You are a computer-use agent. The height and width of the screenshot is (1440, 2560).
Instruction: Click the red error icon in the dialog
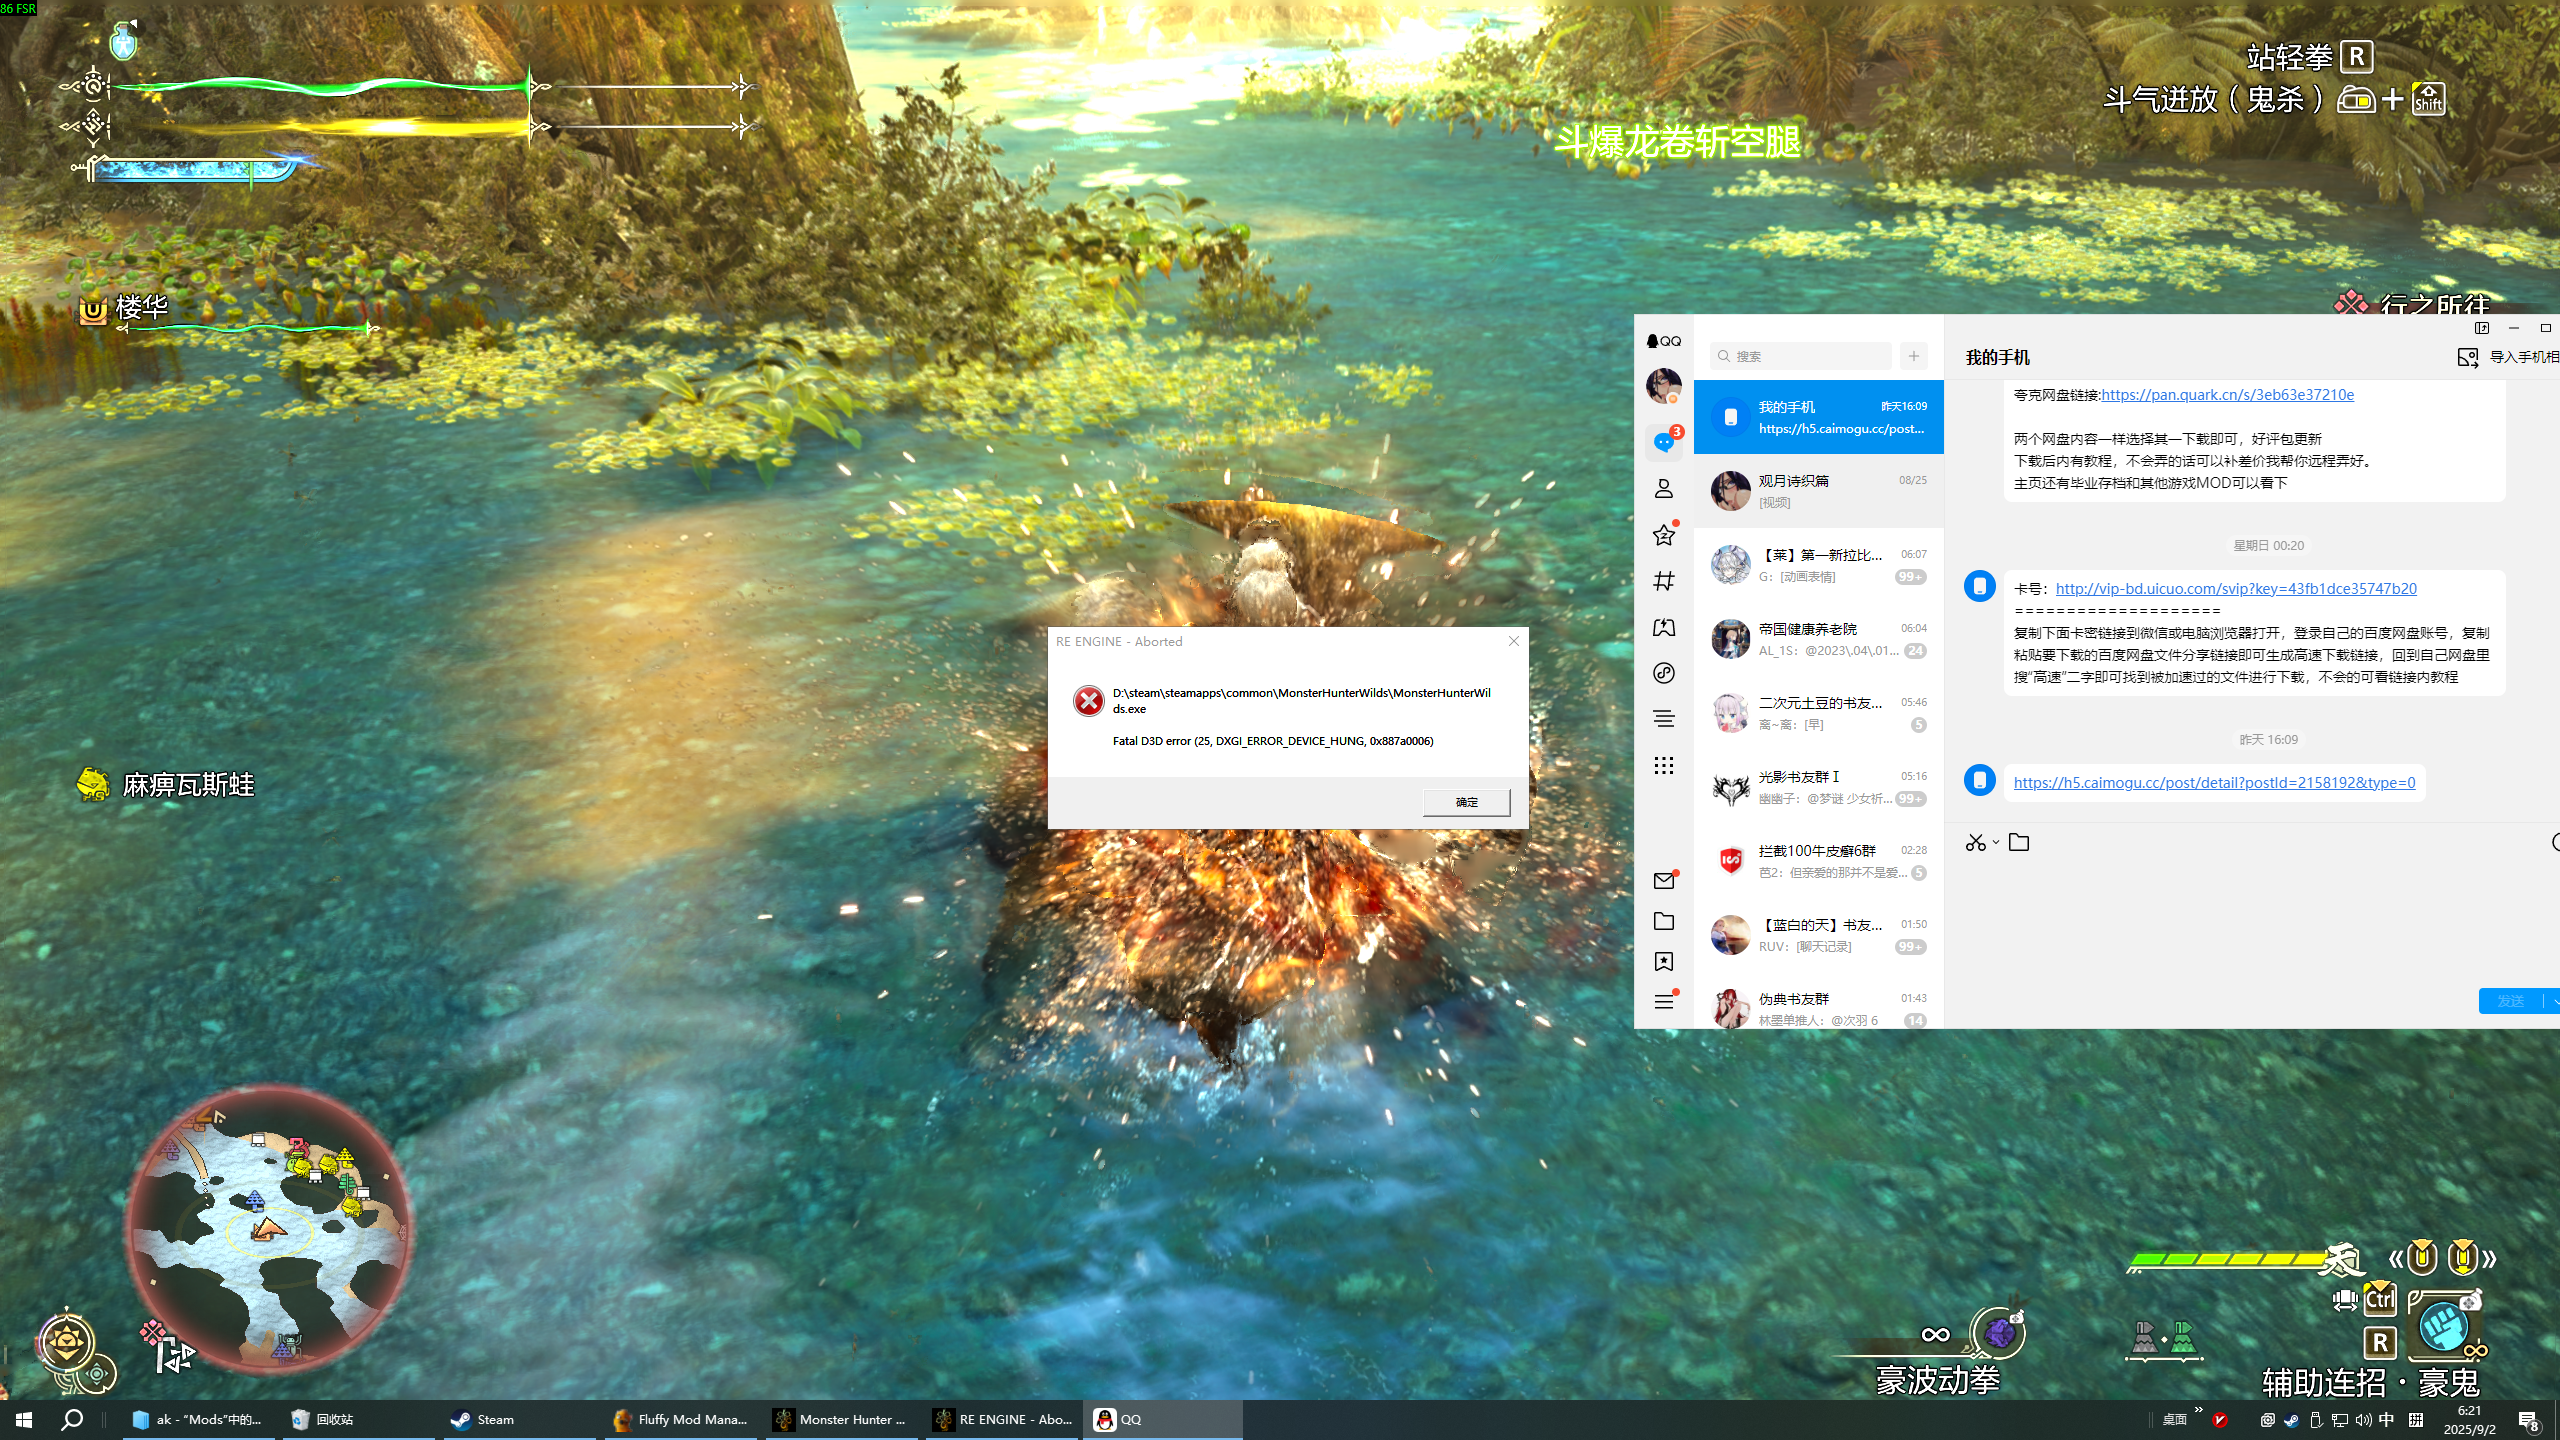coord(1088,700)
